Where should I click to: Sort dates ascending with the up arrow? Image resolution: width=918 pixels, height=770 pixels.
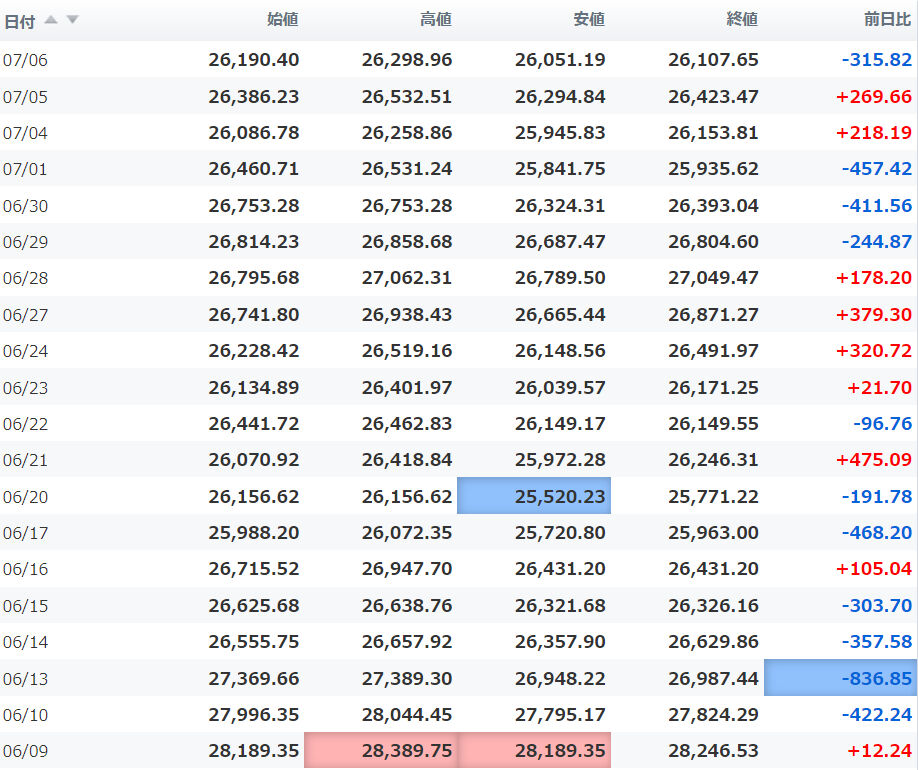tap(51, 20)
